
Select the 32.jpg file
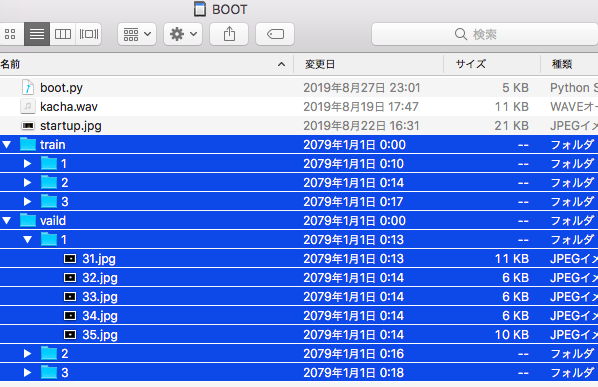pos(299,278)
